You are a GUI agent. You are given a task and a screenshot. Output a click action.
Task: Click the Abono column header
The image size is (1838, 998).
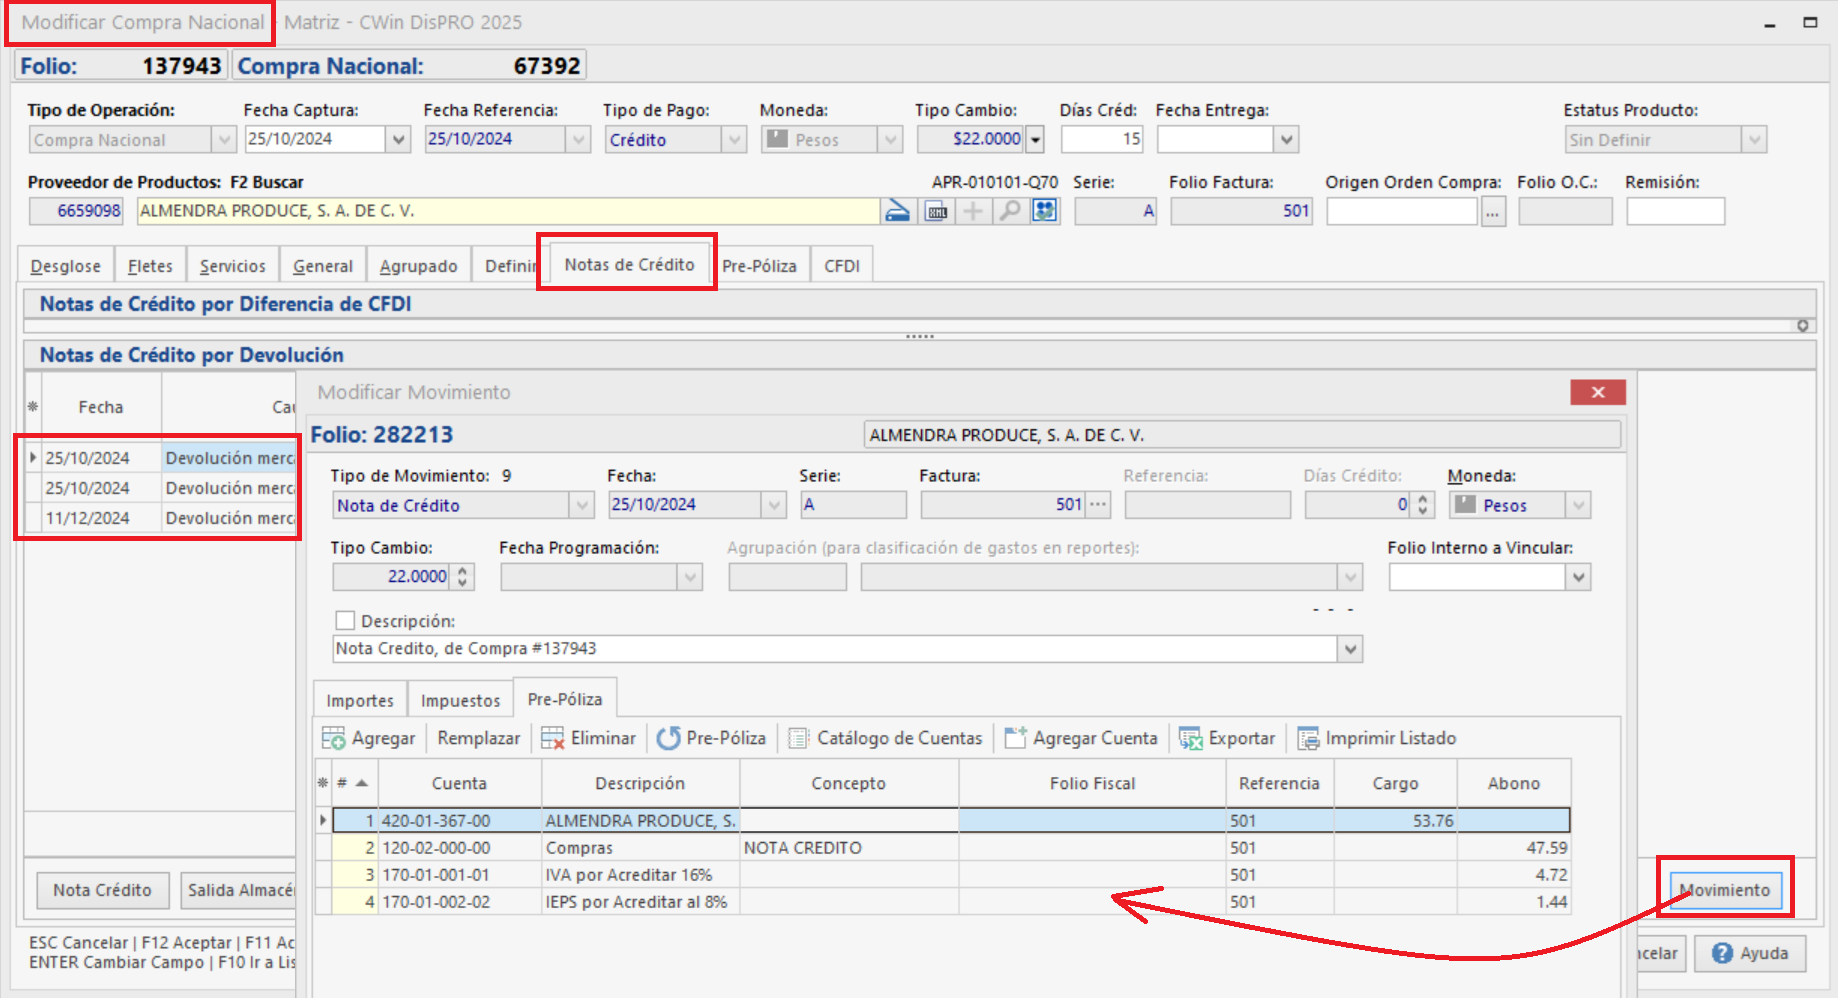coord(1513,783)
